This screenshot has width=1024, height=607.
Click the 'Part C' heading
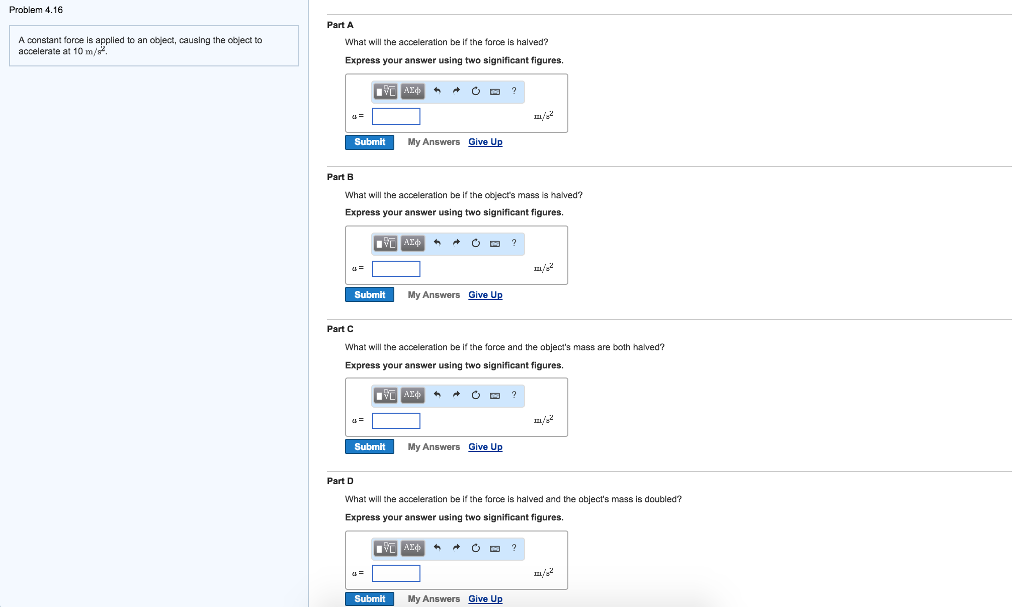340,329
